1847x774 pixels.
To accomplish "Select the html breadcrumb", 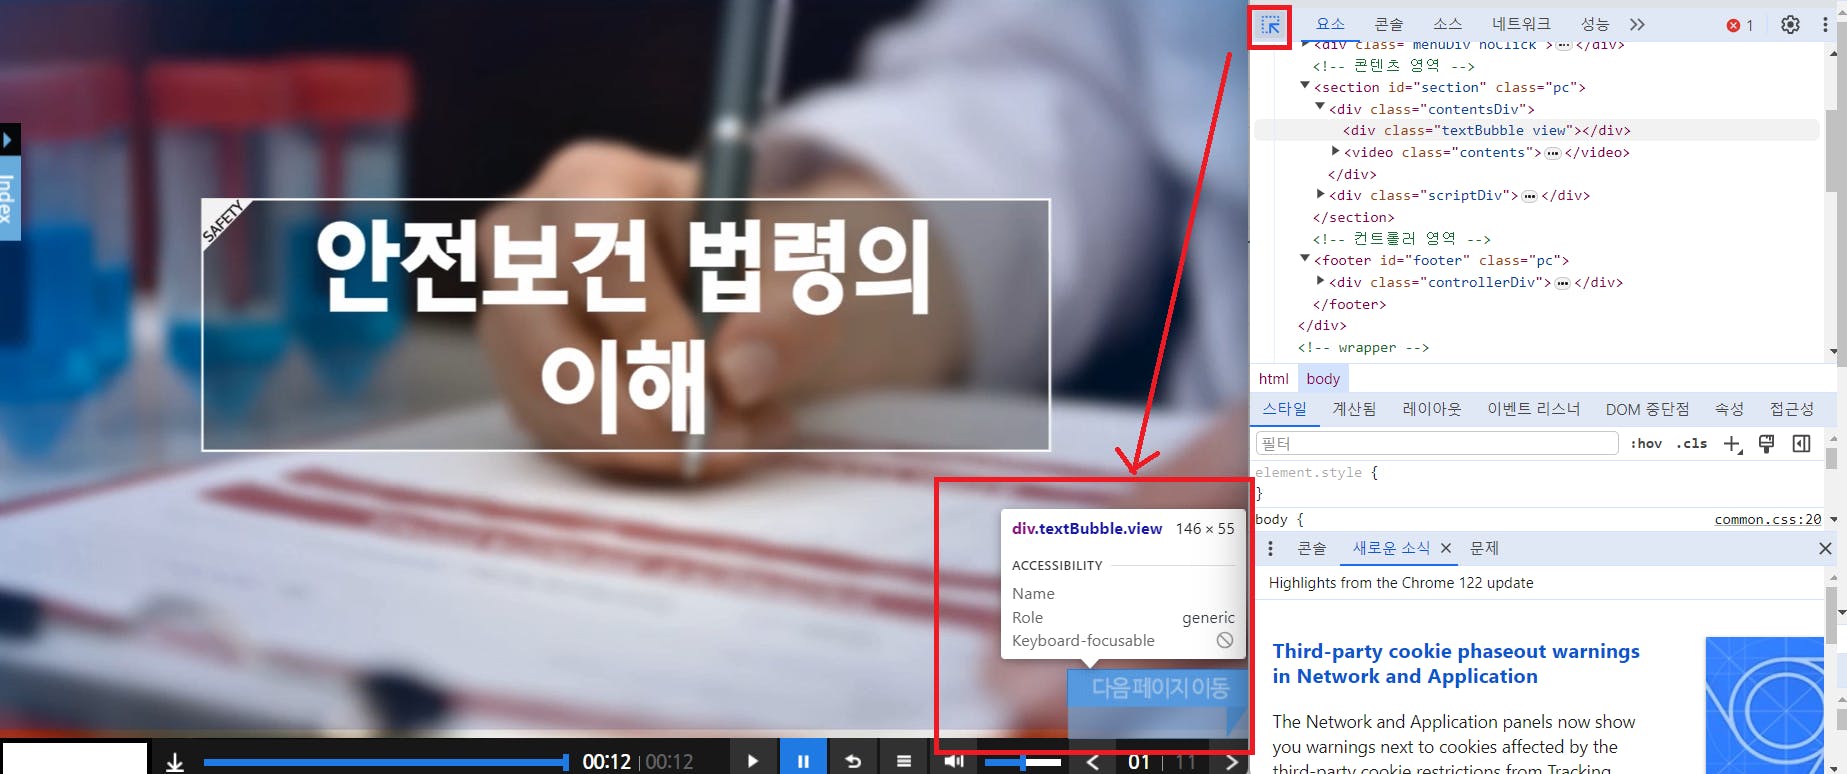I will (1273, 378).
